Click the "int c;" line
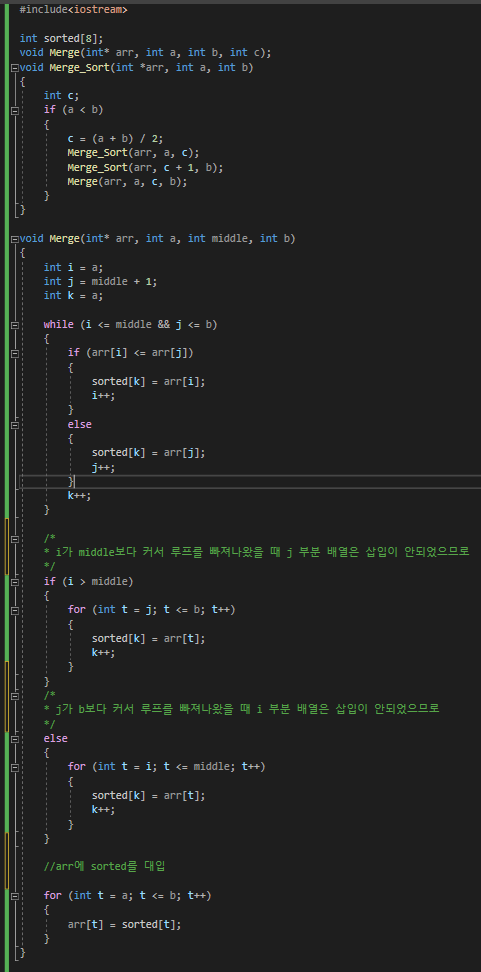 (61, 95)
